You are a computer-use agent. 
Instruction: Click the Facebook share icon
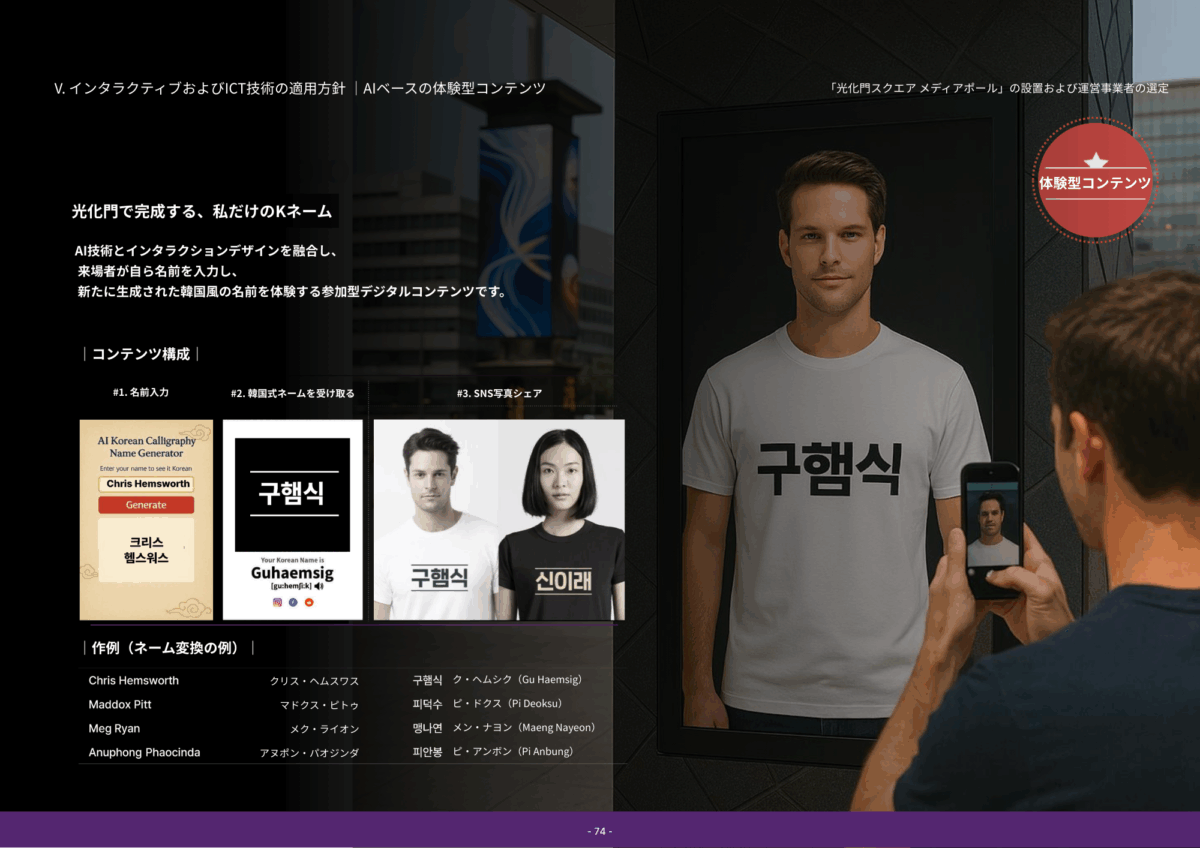click(x=293, y=602)
